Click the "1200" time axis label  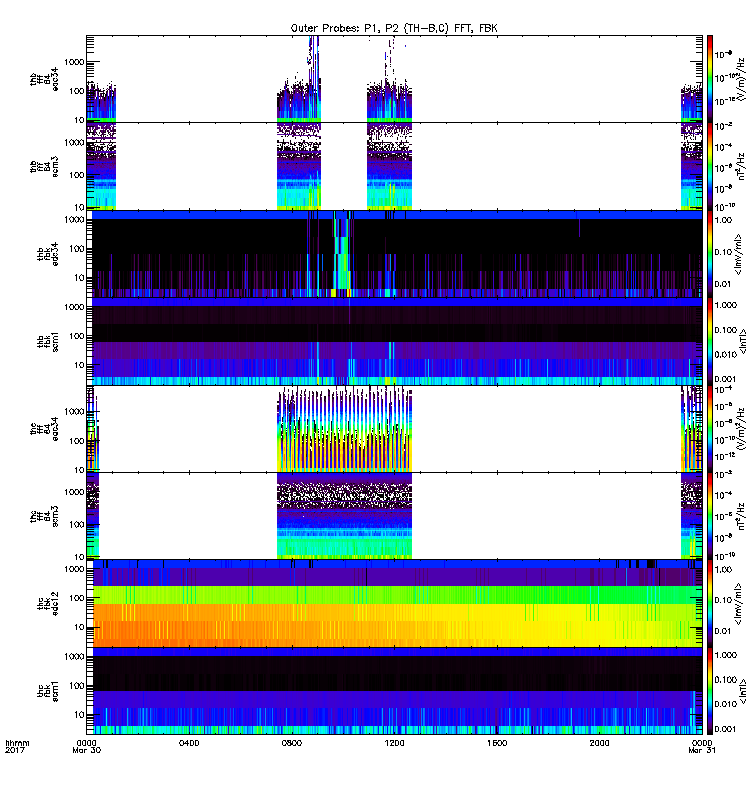(x=394, y=743)
